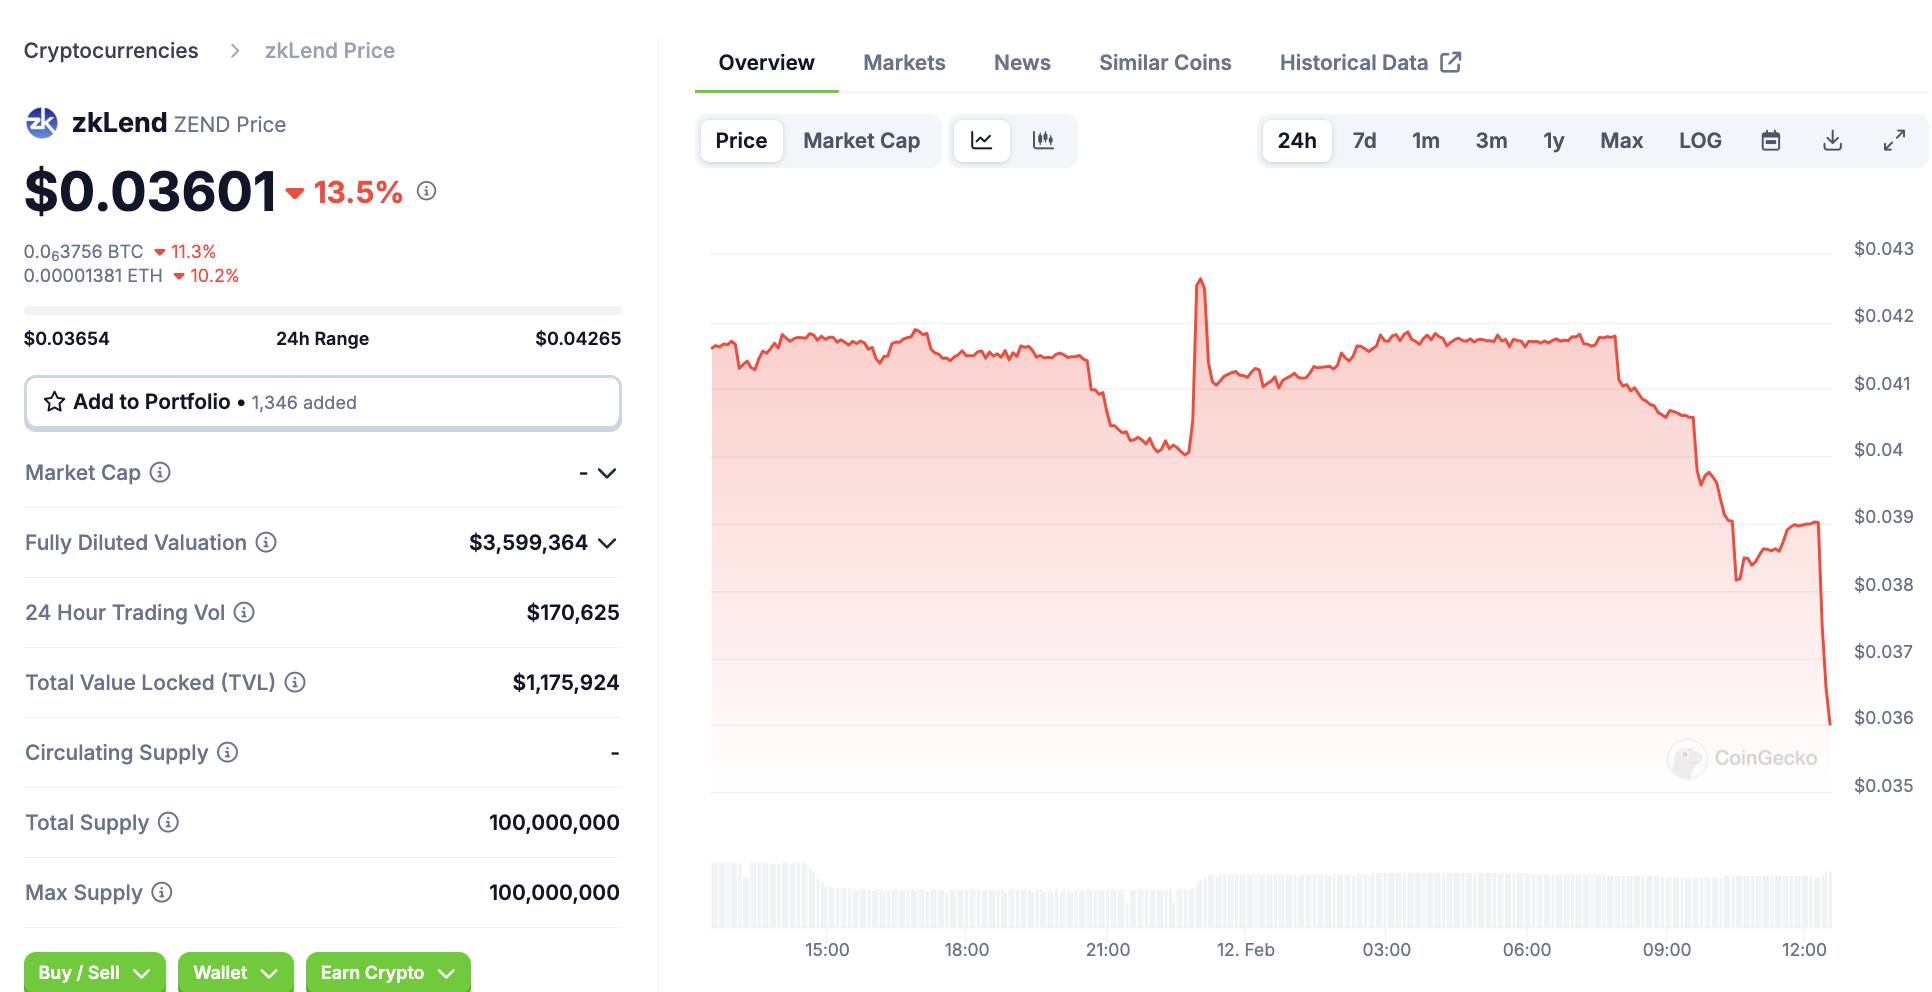Open Max Supply info icon
The image size is (1932, 992).
(162, 892)
